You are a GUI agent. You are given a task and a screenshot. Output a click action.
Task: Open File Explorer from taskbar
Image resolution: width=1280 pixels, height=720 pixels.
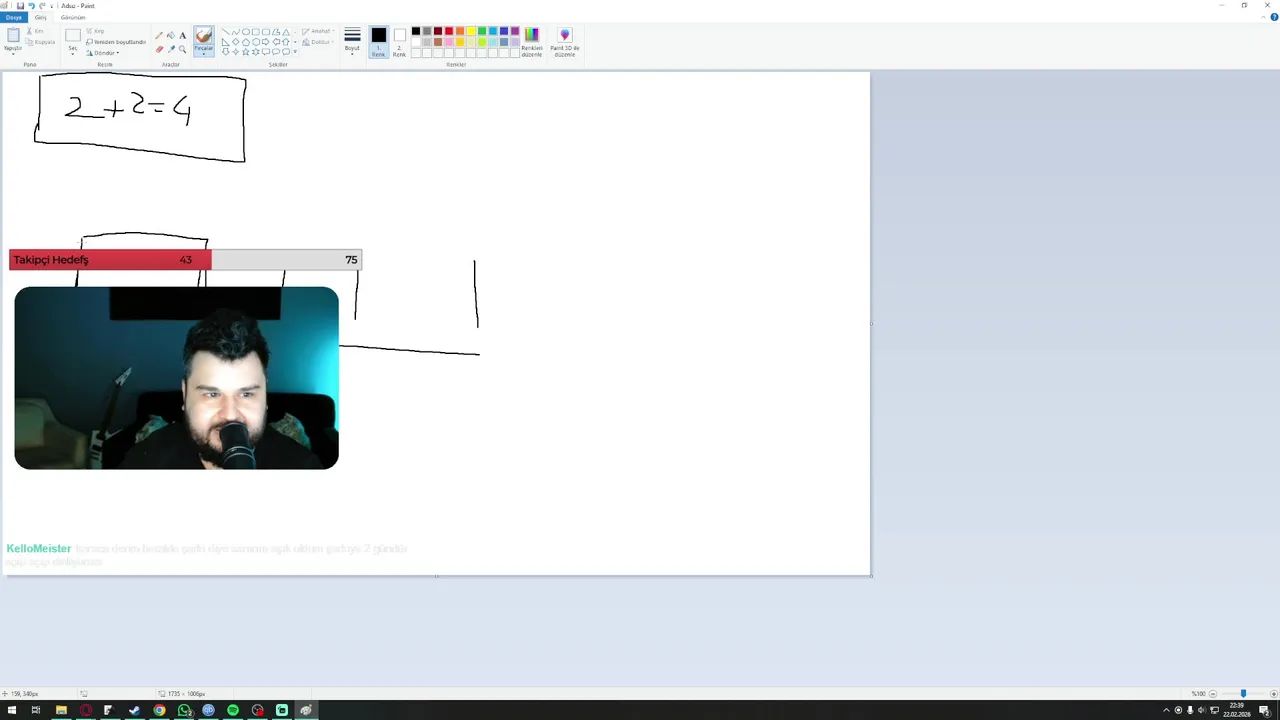(61, 710)
